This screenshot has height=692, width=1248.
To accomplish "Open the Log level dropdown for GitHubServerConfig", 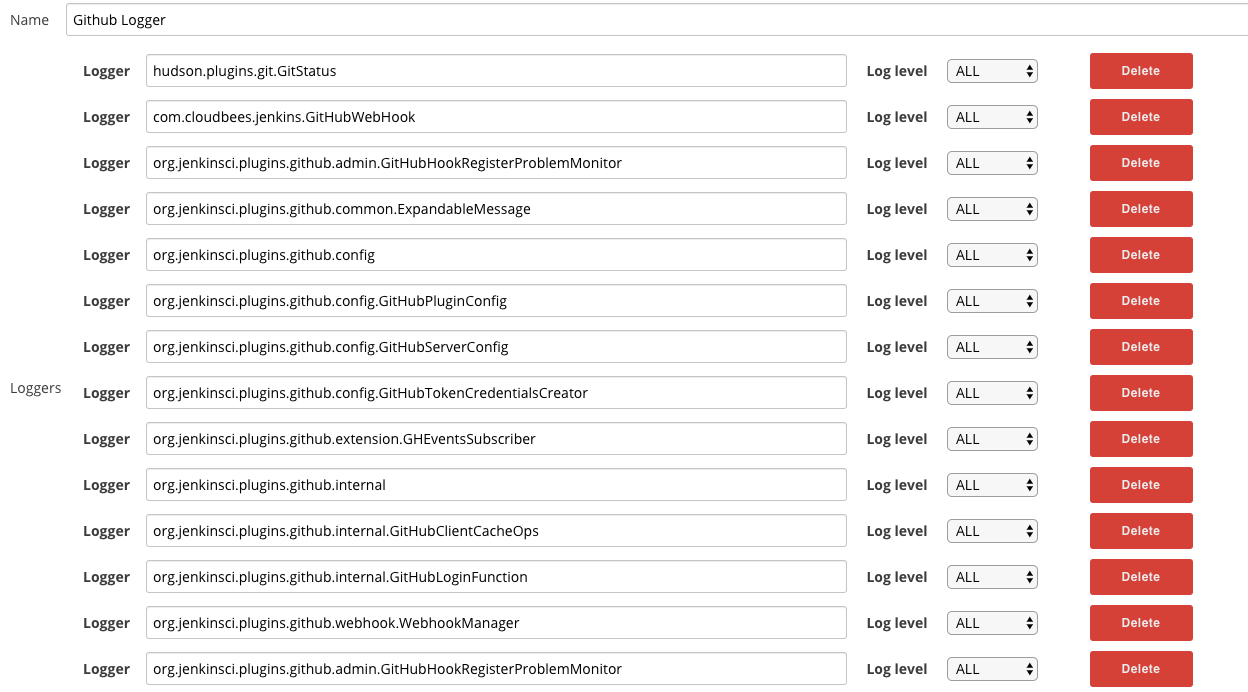I will click(x=991, y=346).
